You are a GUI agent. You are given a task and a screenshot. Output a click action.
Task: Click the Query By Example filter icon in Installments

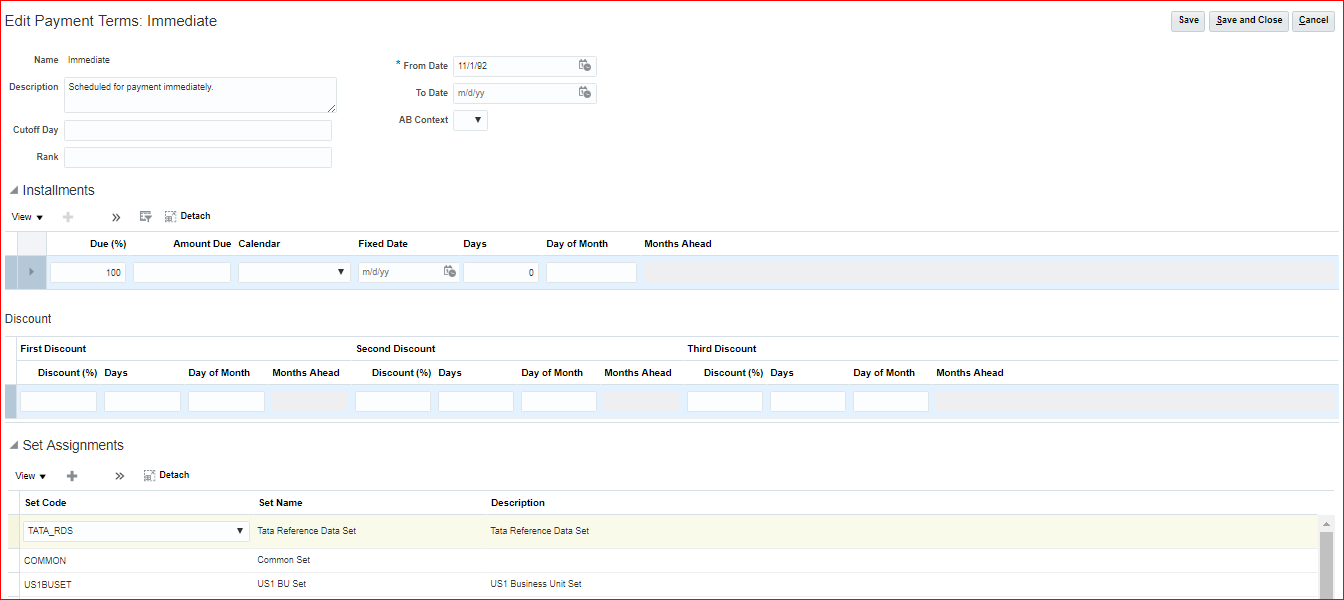point(145,216)
